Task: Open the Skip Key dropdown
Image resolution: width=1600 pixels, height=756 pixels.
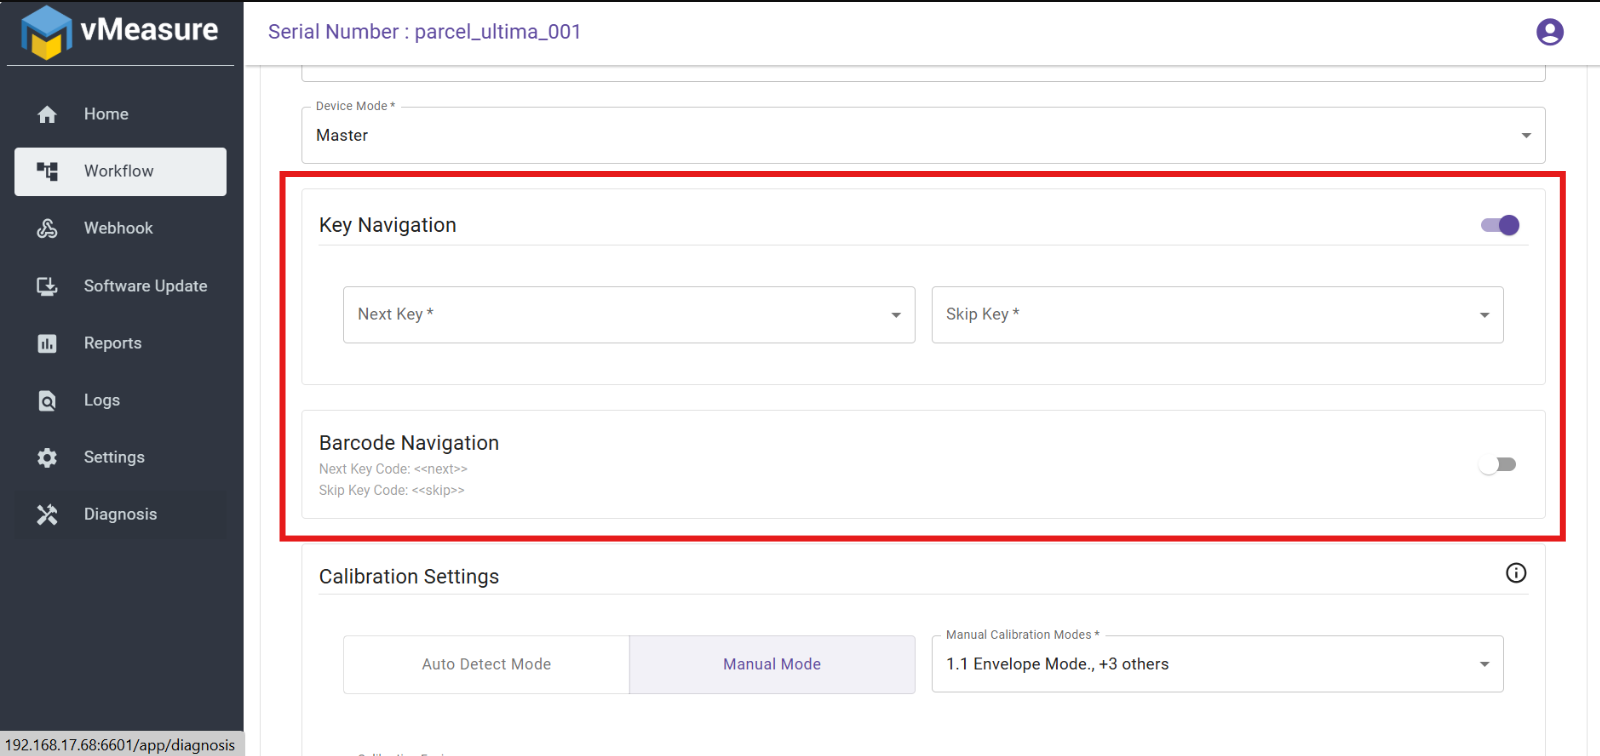Action: [1217, 315]
